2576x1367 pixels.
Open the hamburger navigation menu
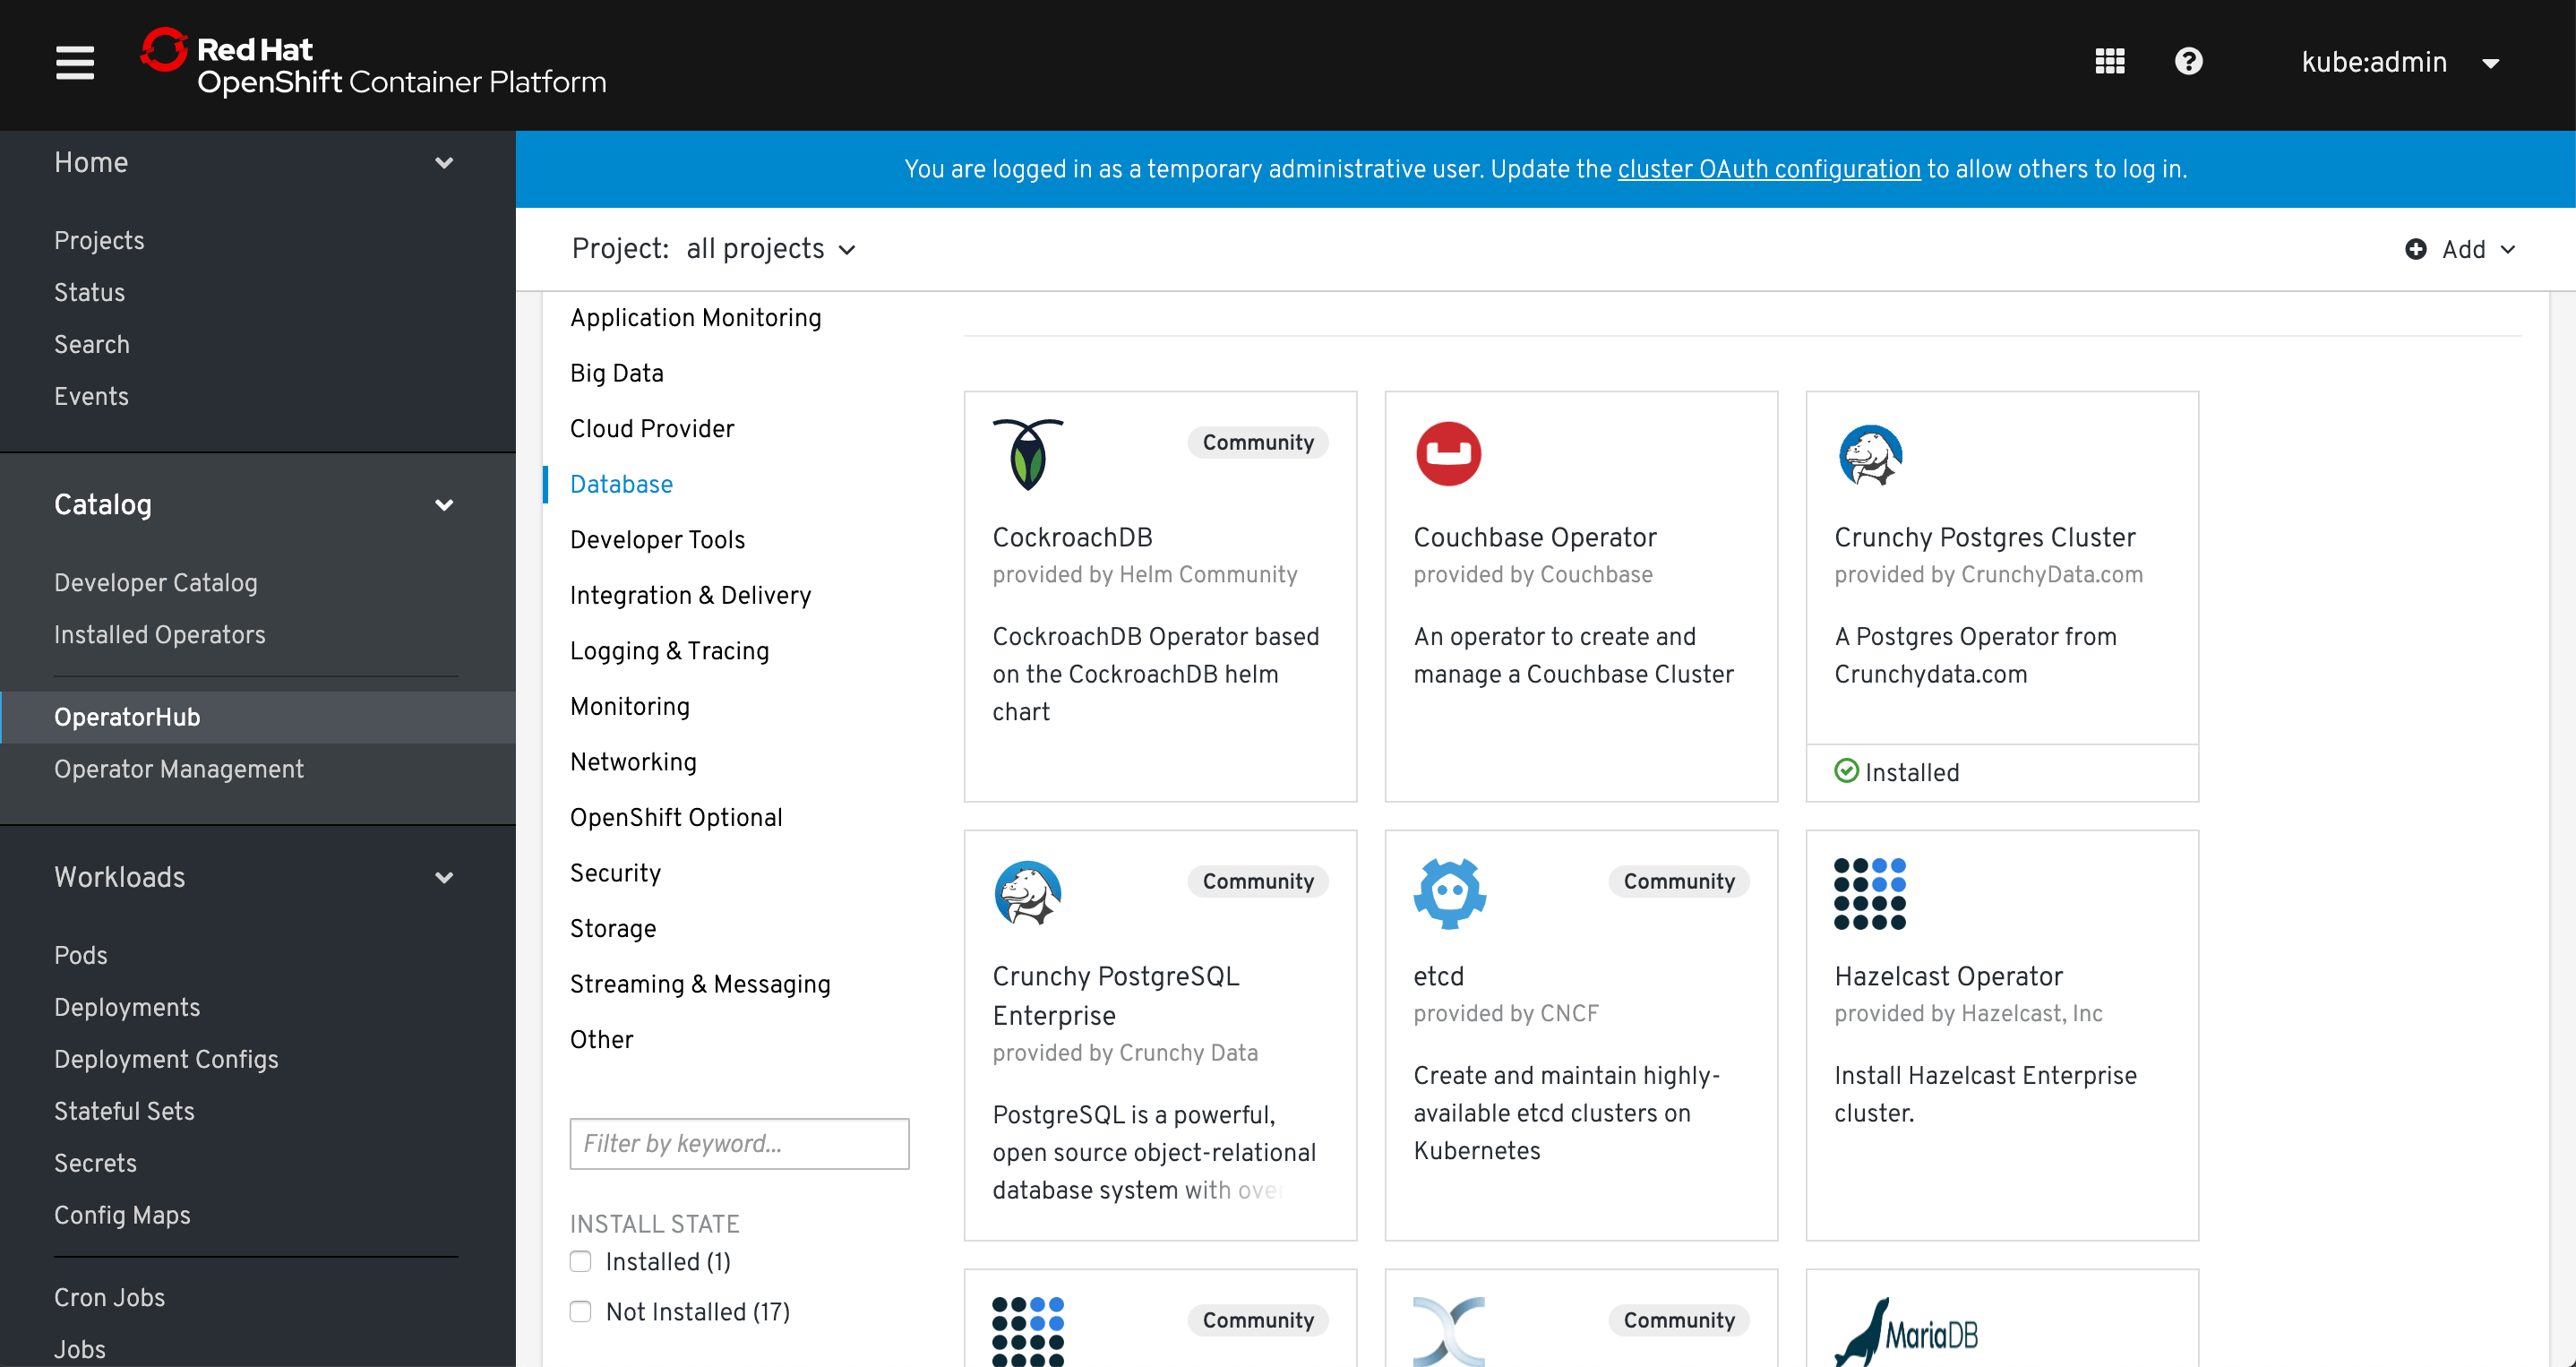point(75,62)
